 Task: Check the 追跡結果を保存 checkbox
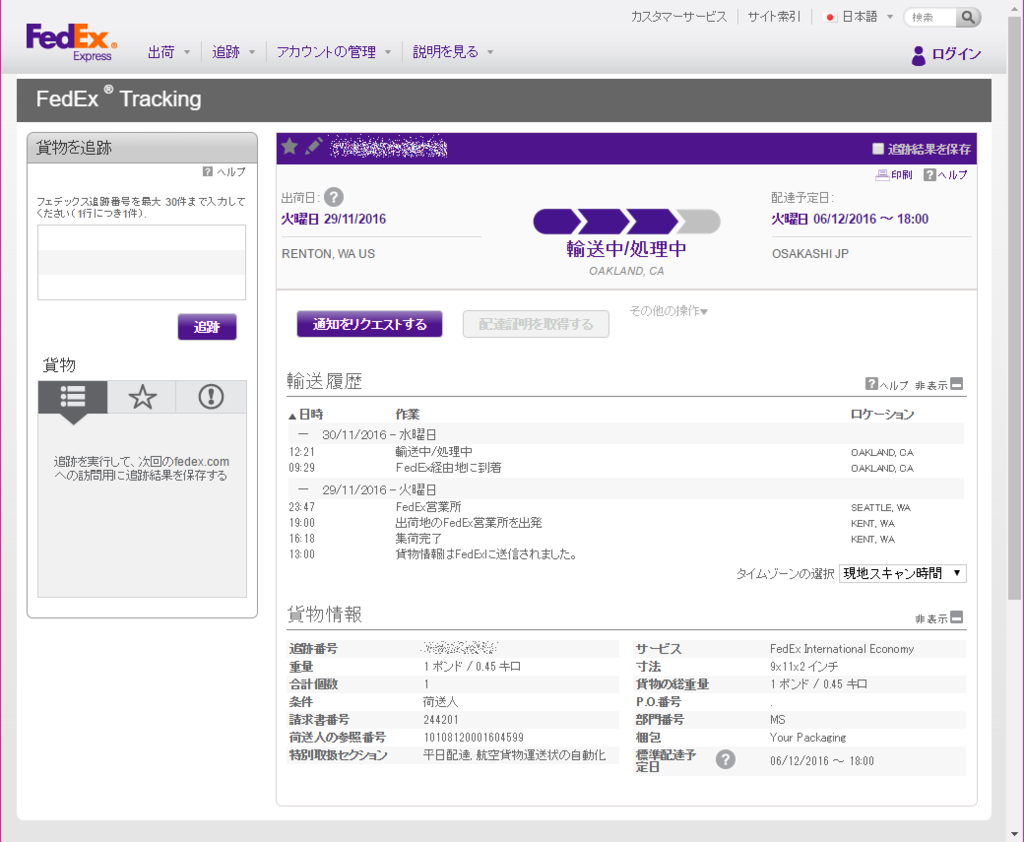point(878,149)
